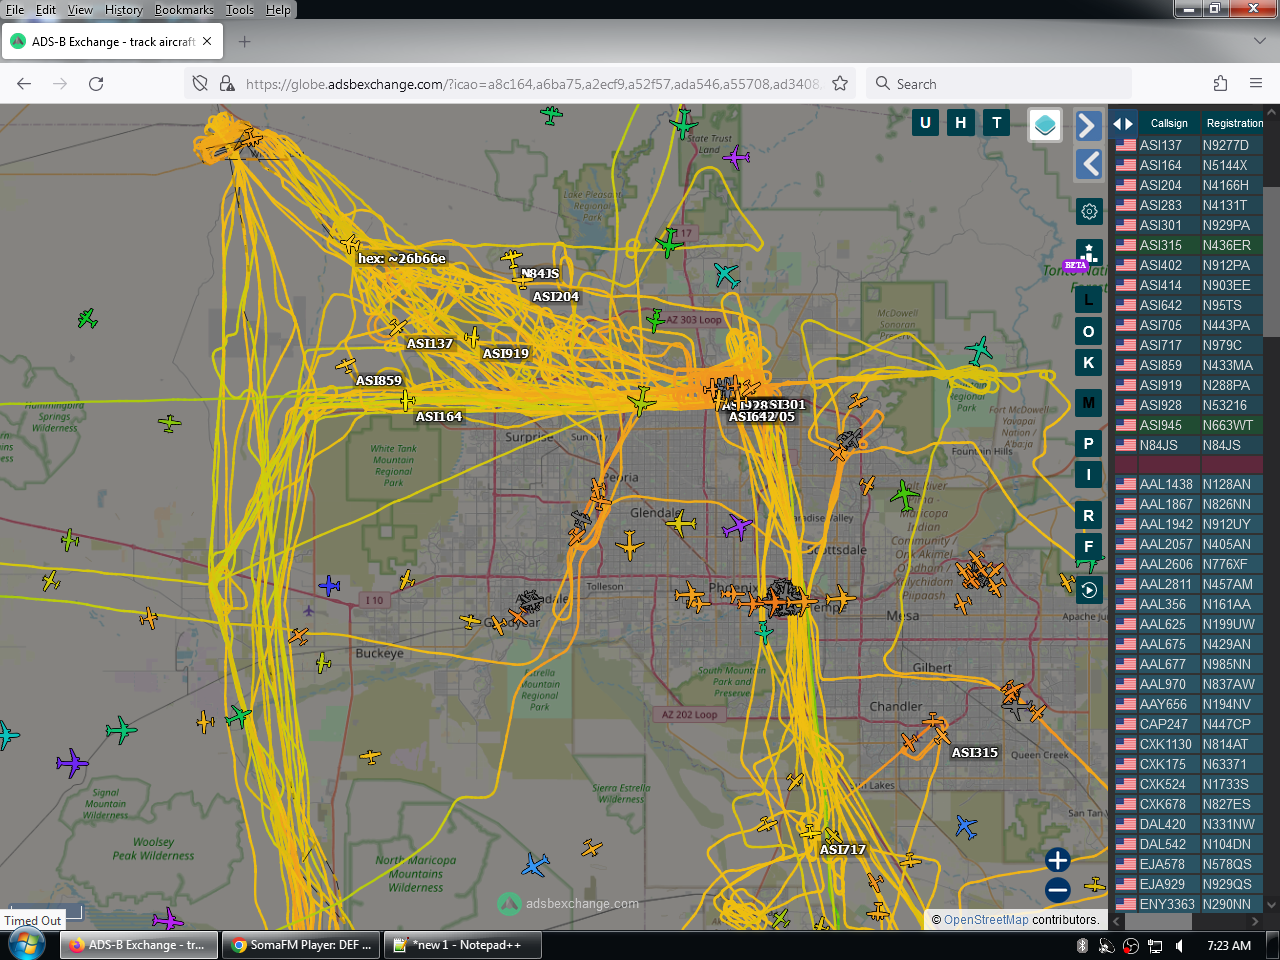Open the BETA stats podium icon

[1089, 252]
